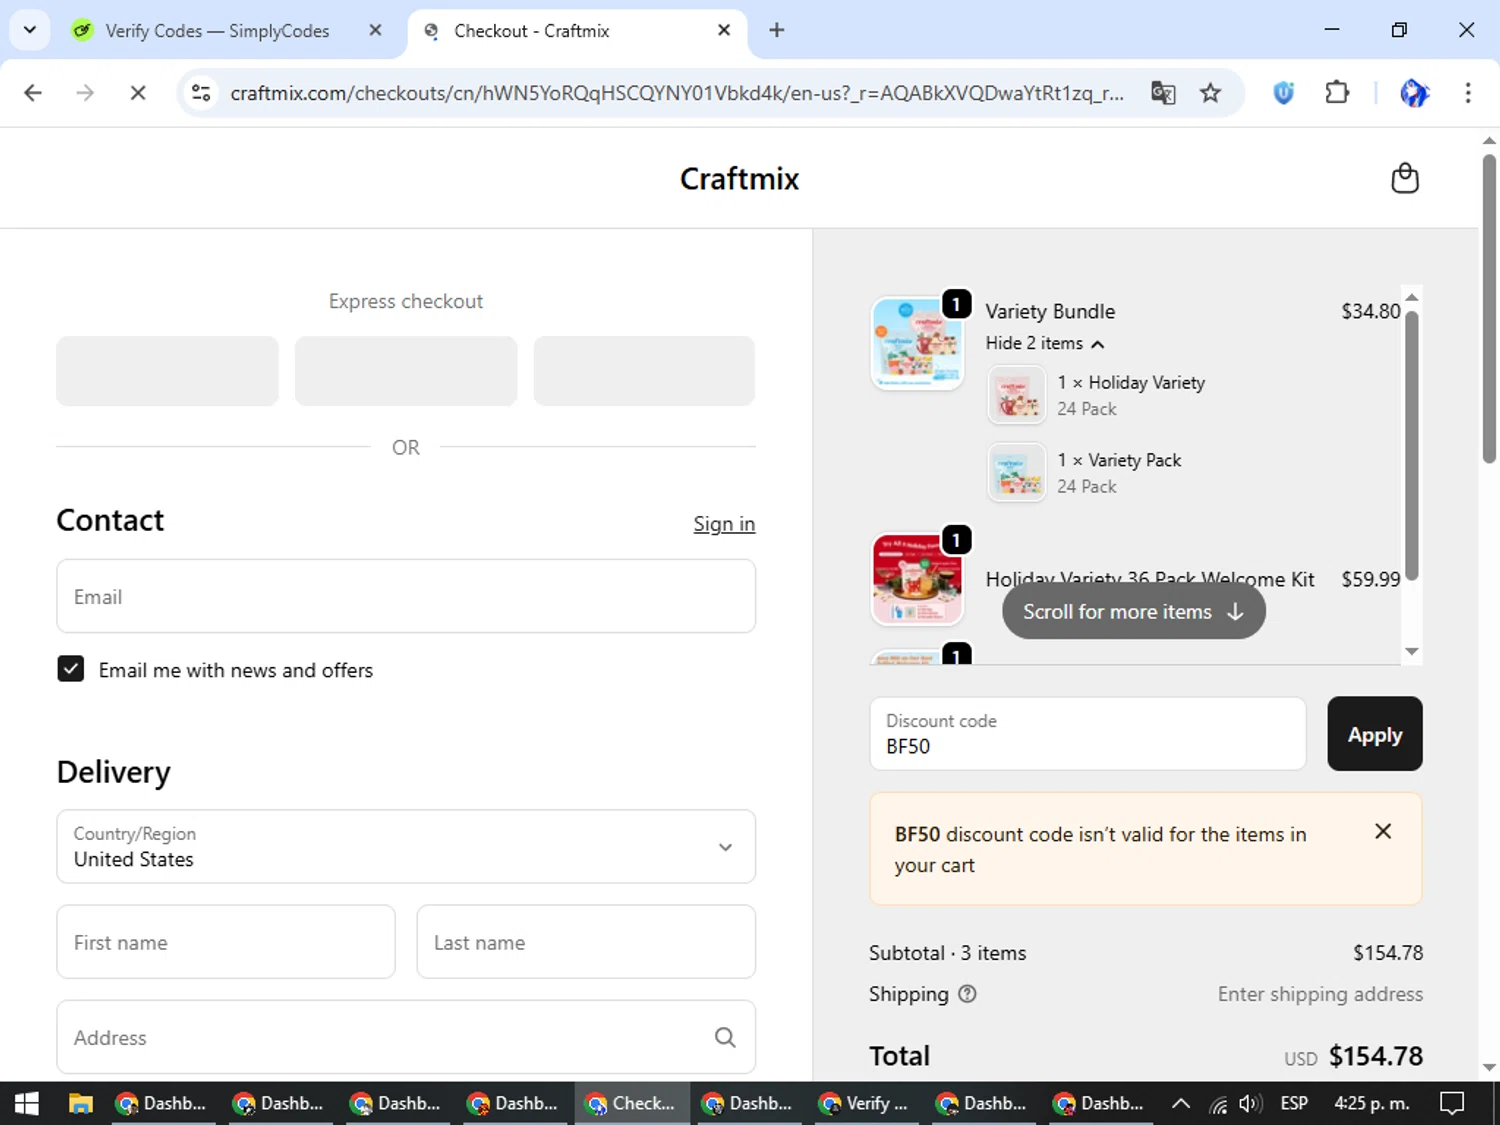Image resolution: width=1500 pixels, height=1125 pixels.
Task: Collapse Hide 2 items in Variety Bundle
Action: click(1044, 343)
